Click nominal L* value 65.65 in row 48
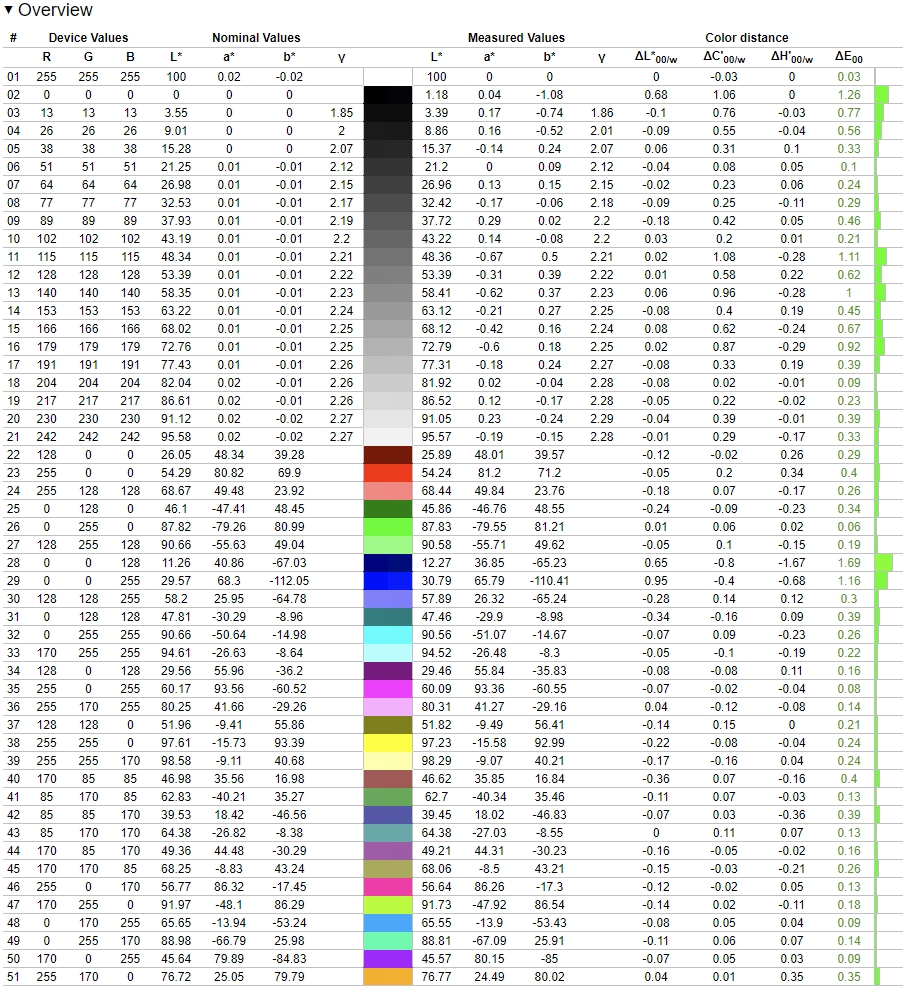Image resolution: width=908 pixels, height=989 pixels. click(176, 923)
